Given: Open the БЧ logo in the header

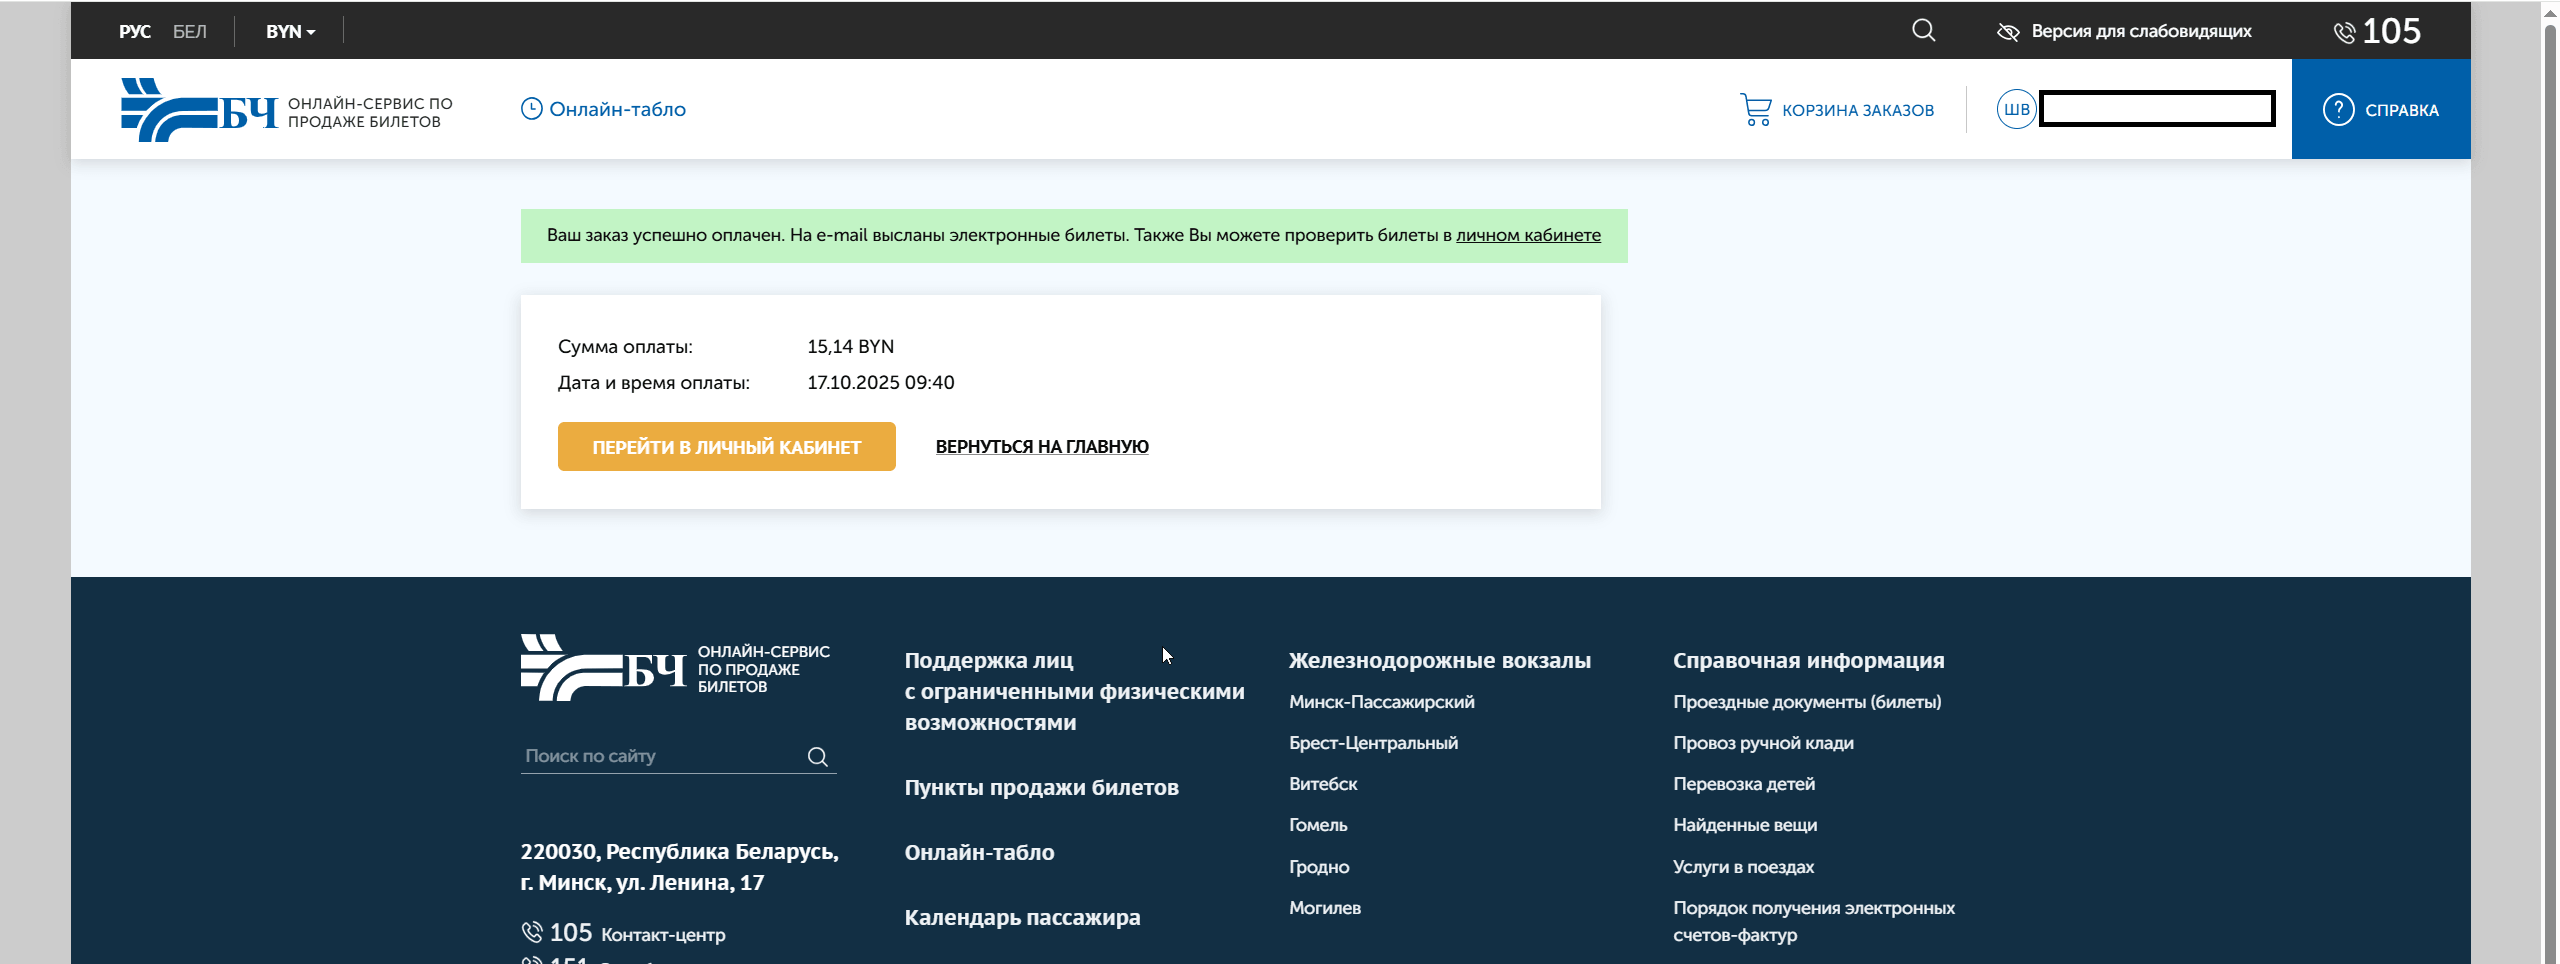Looking at the screenshot, I should tap(199, 110).
